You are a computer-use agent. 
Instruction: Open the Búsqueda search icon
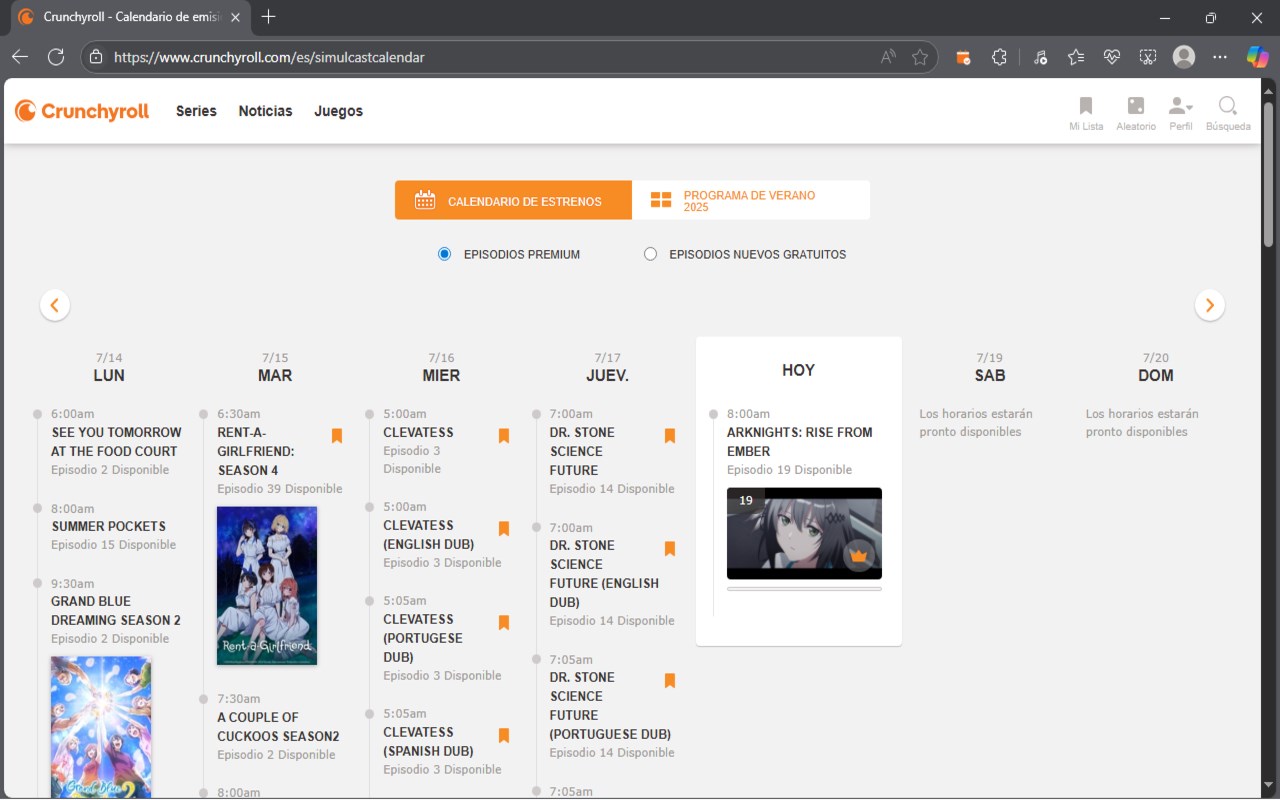click(1228, 113)
